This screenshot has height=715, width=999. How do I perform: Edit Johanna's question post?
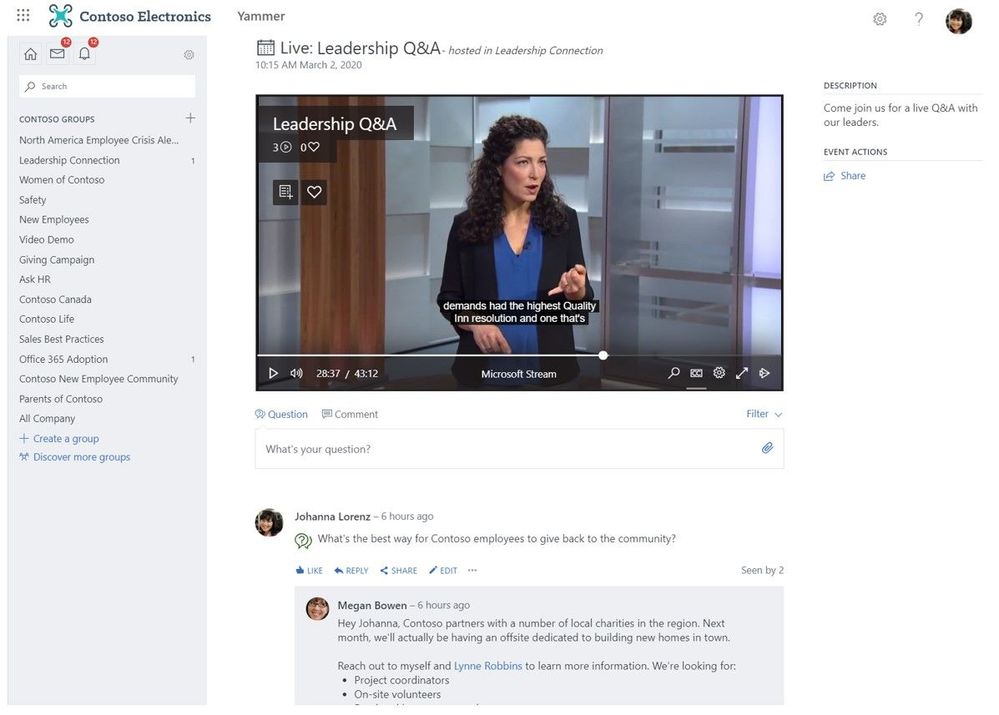pyautogui.click(x=443, y=570)
